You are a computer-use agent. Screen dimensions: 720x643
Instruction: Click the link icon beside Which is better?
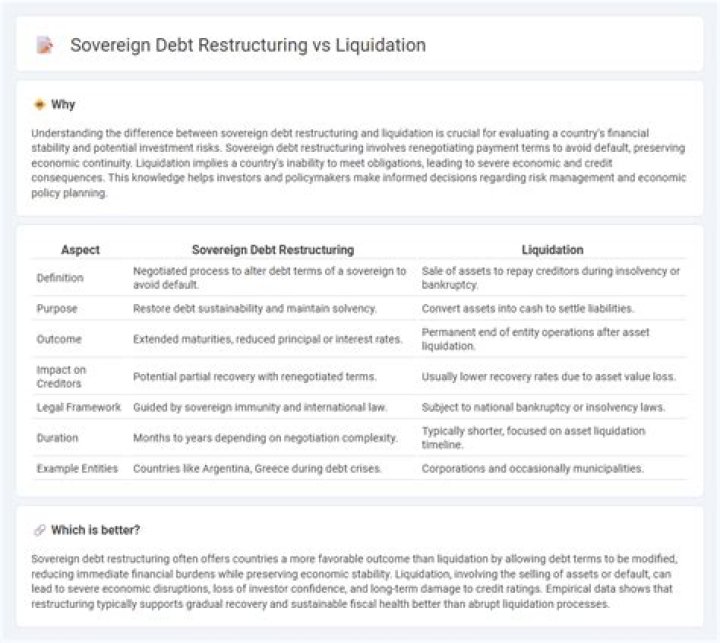coord(39,530)
